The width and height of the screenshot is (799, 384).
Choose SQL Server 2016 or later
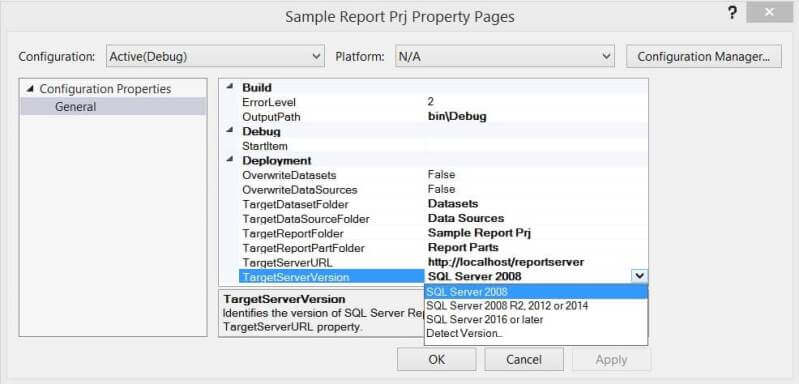536,320
